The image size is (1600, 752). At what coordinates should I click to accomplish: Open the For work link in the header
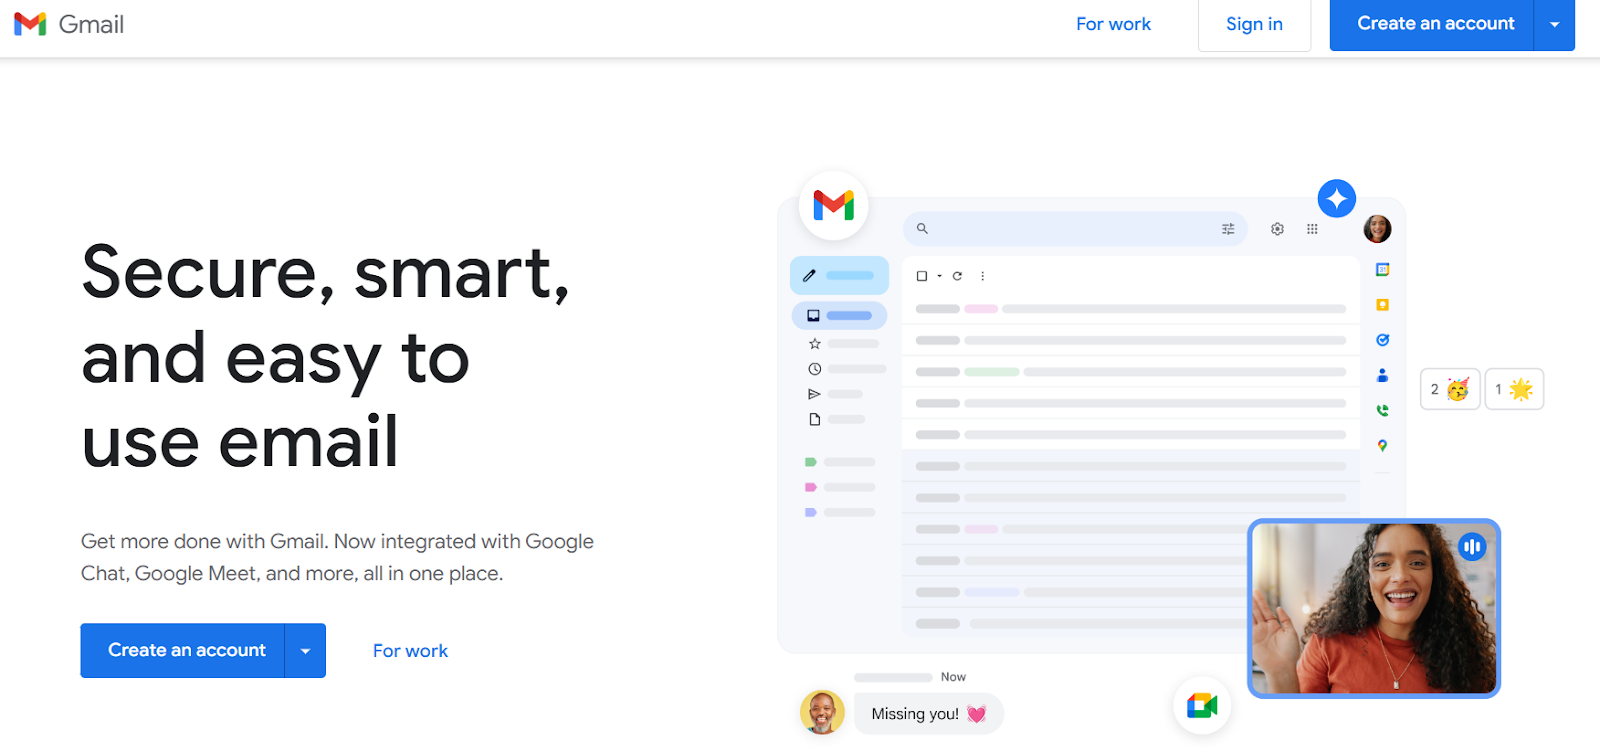(1113, 24)
